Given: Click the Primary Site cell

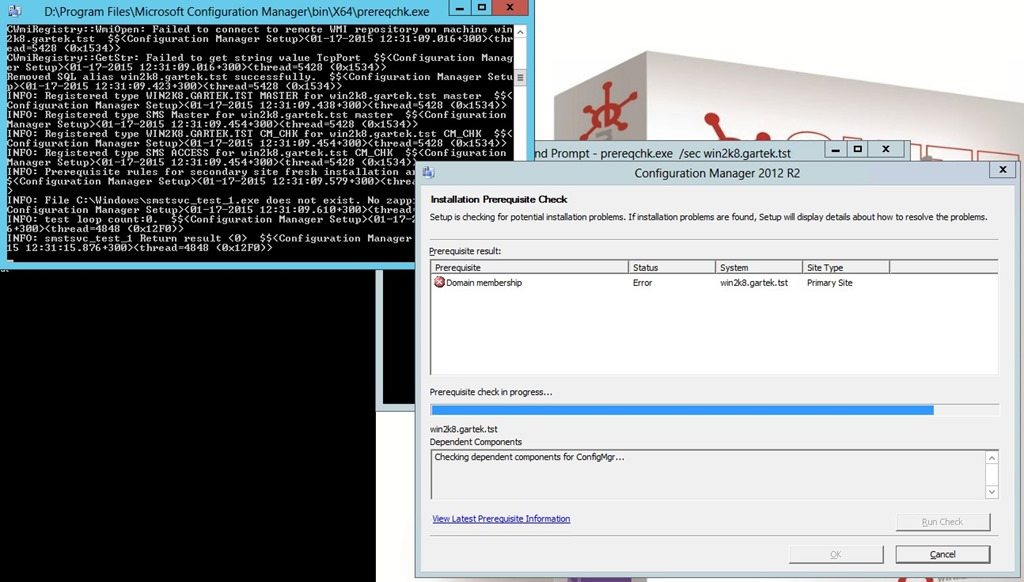Looking at the screenshot, I should coord(829,283).
